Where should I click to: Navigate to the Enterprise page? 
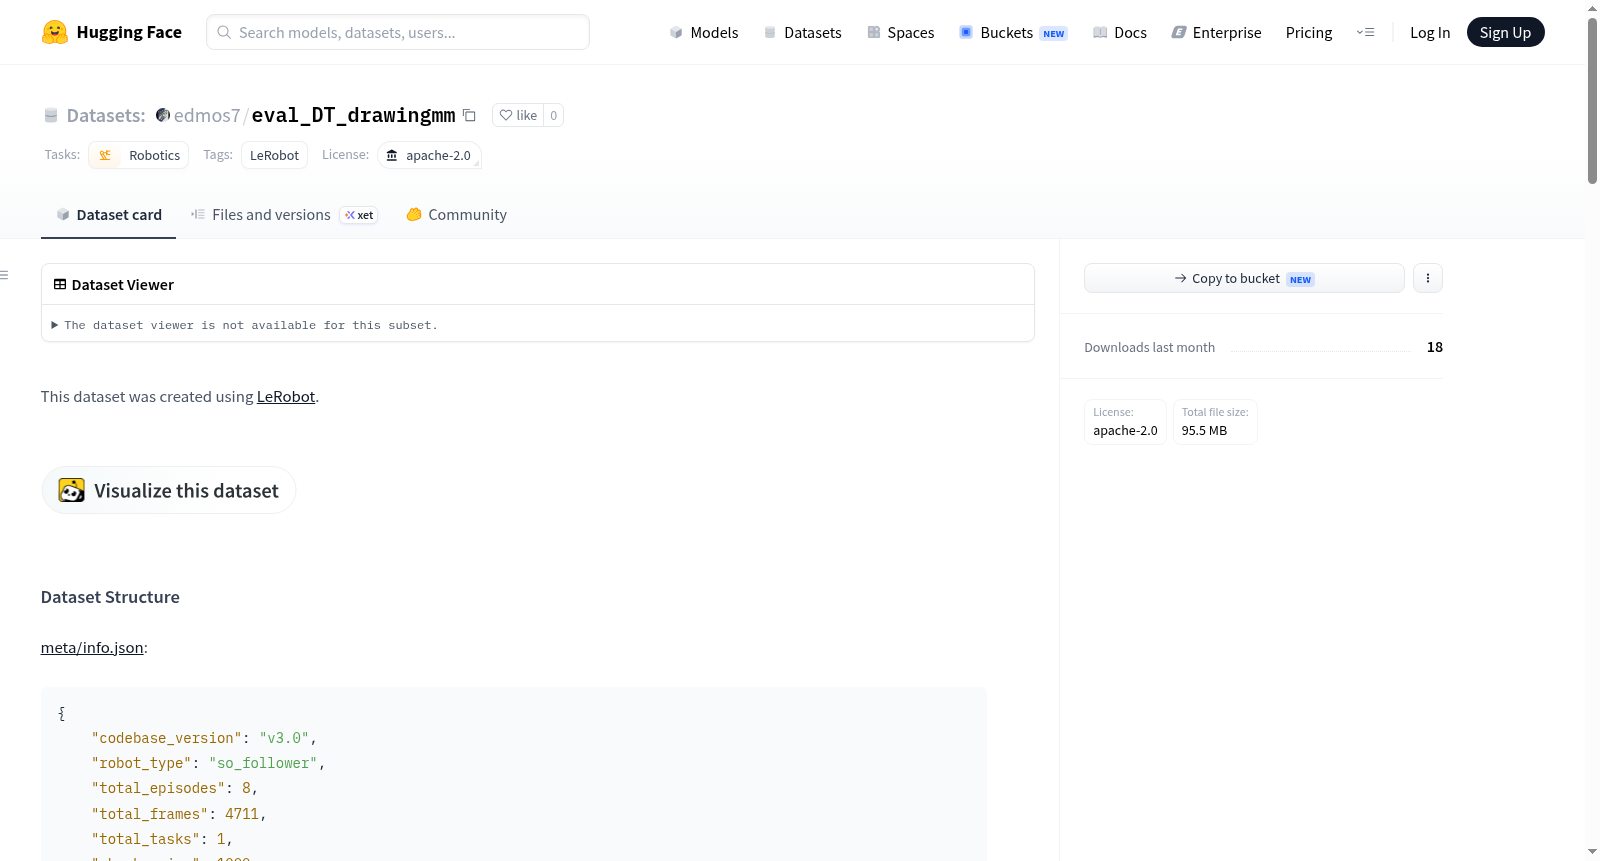[1216, 32]
